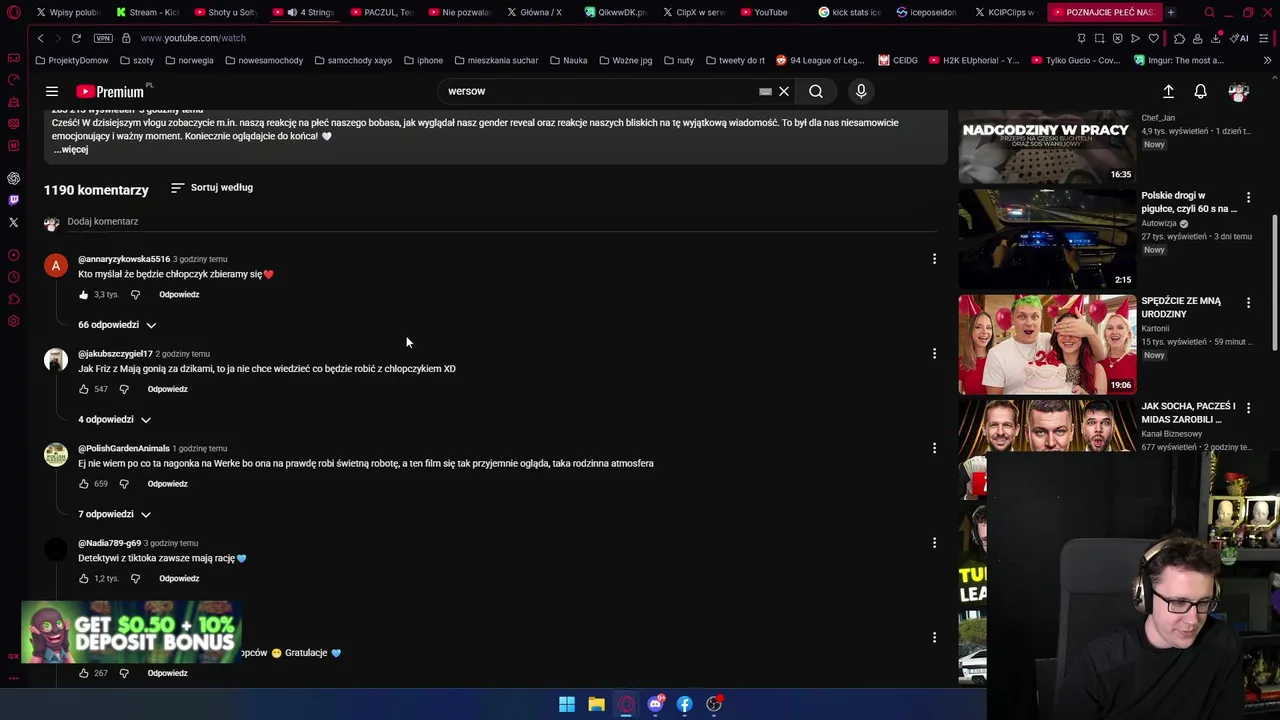Switch to the 'Stream - Kick' browser tab
Image resolution: width=1280 pixels, height=720 pixels.
tap(147, 12)
